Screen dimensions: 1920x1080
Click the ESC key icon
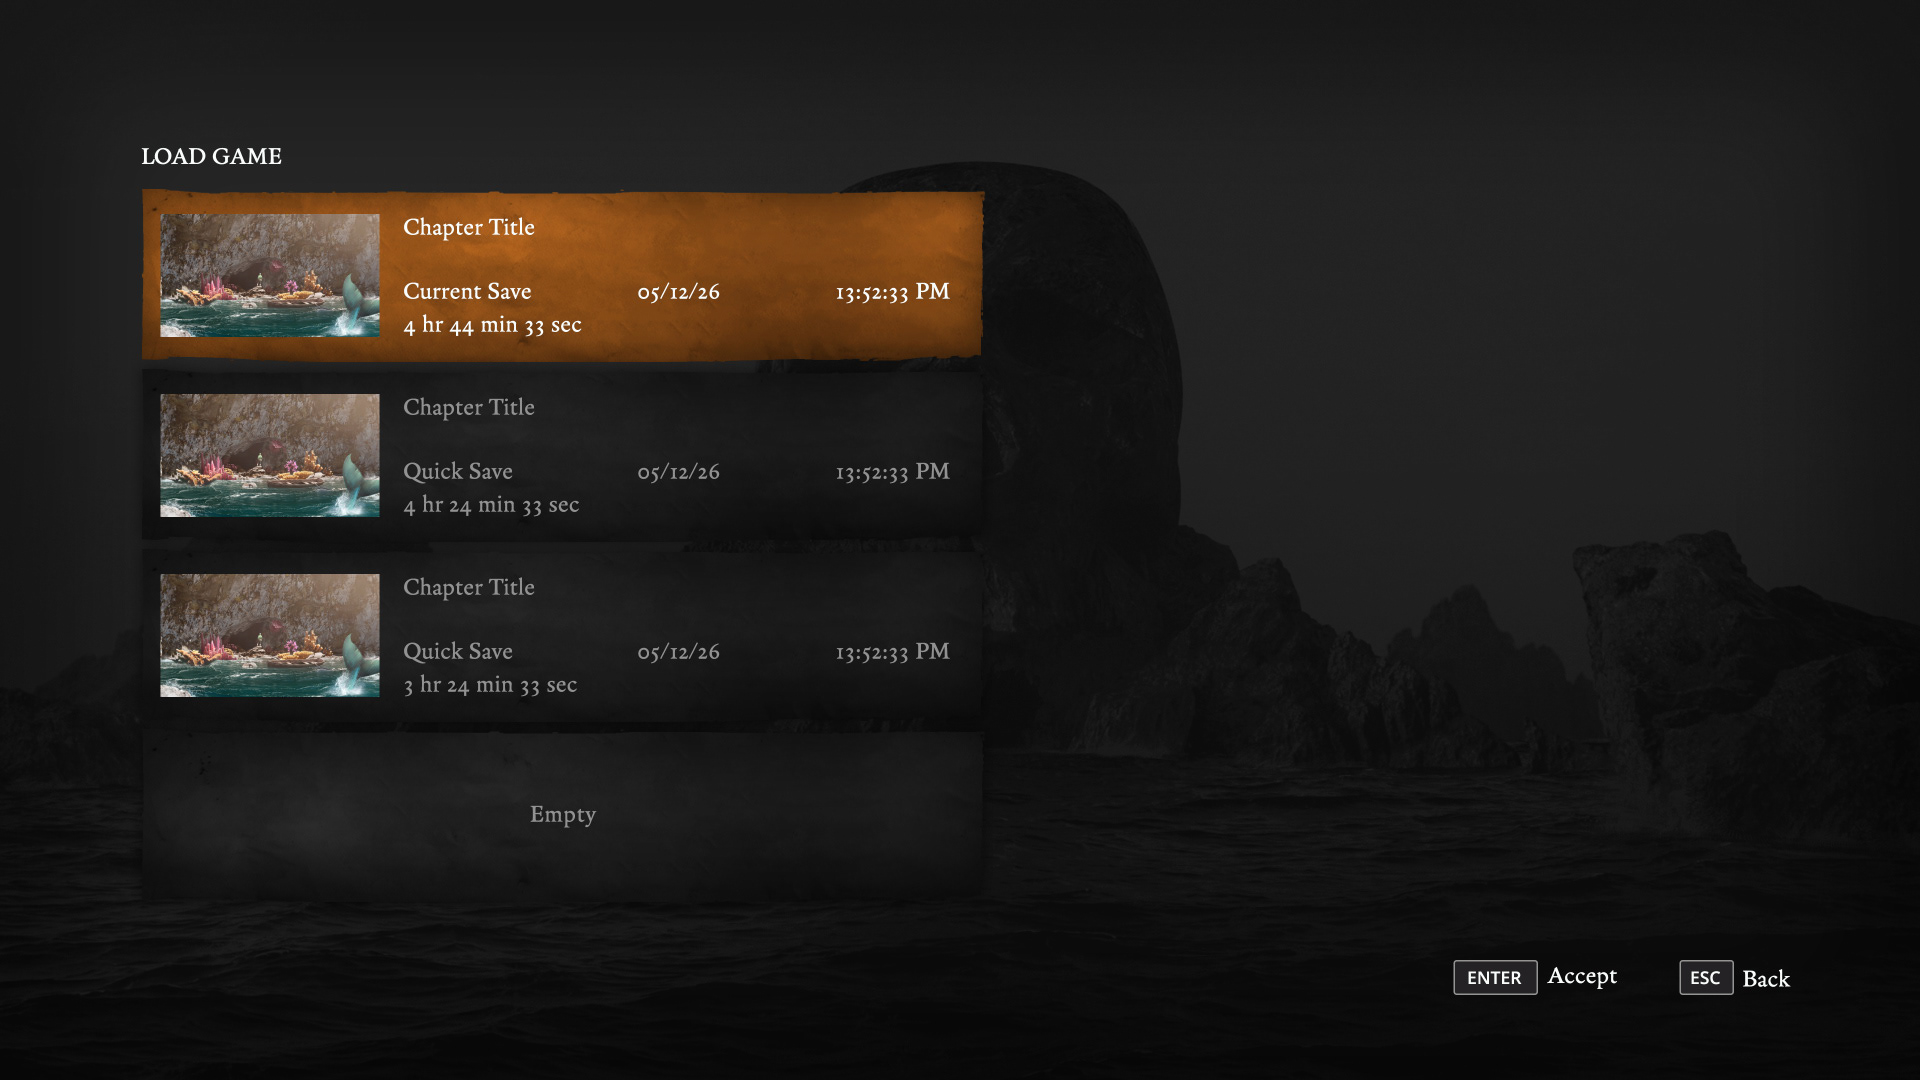1705,978
